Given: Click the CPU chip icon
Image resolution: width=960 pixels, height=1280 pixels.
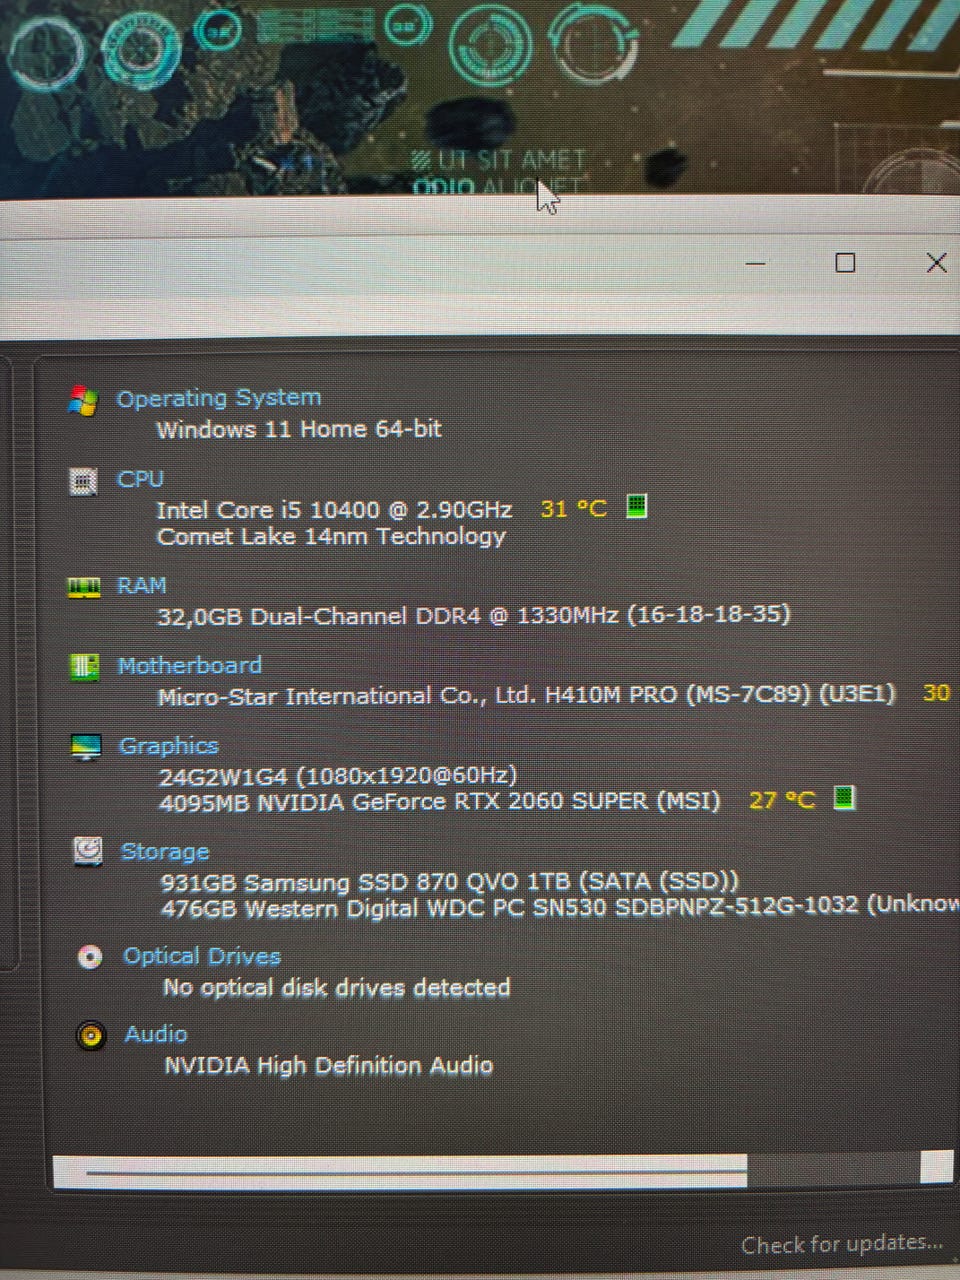Looking at the screenshot, I should pyautogui.click(x=83, y=481).
